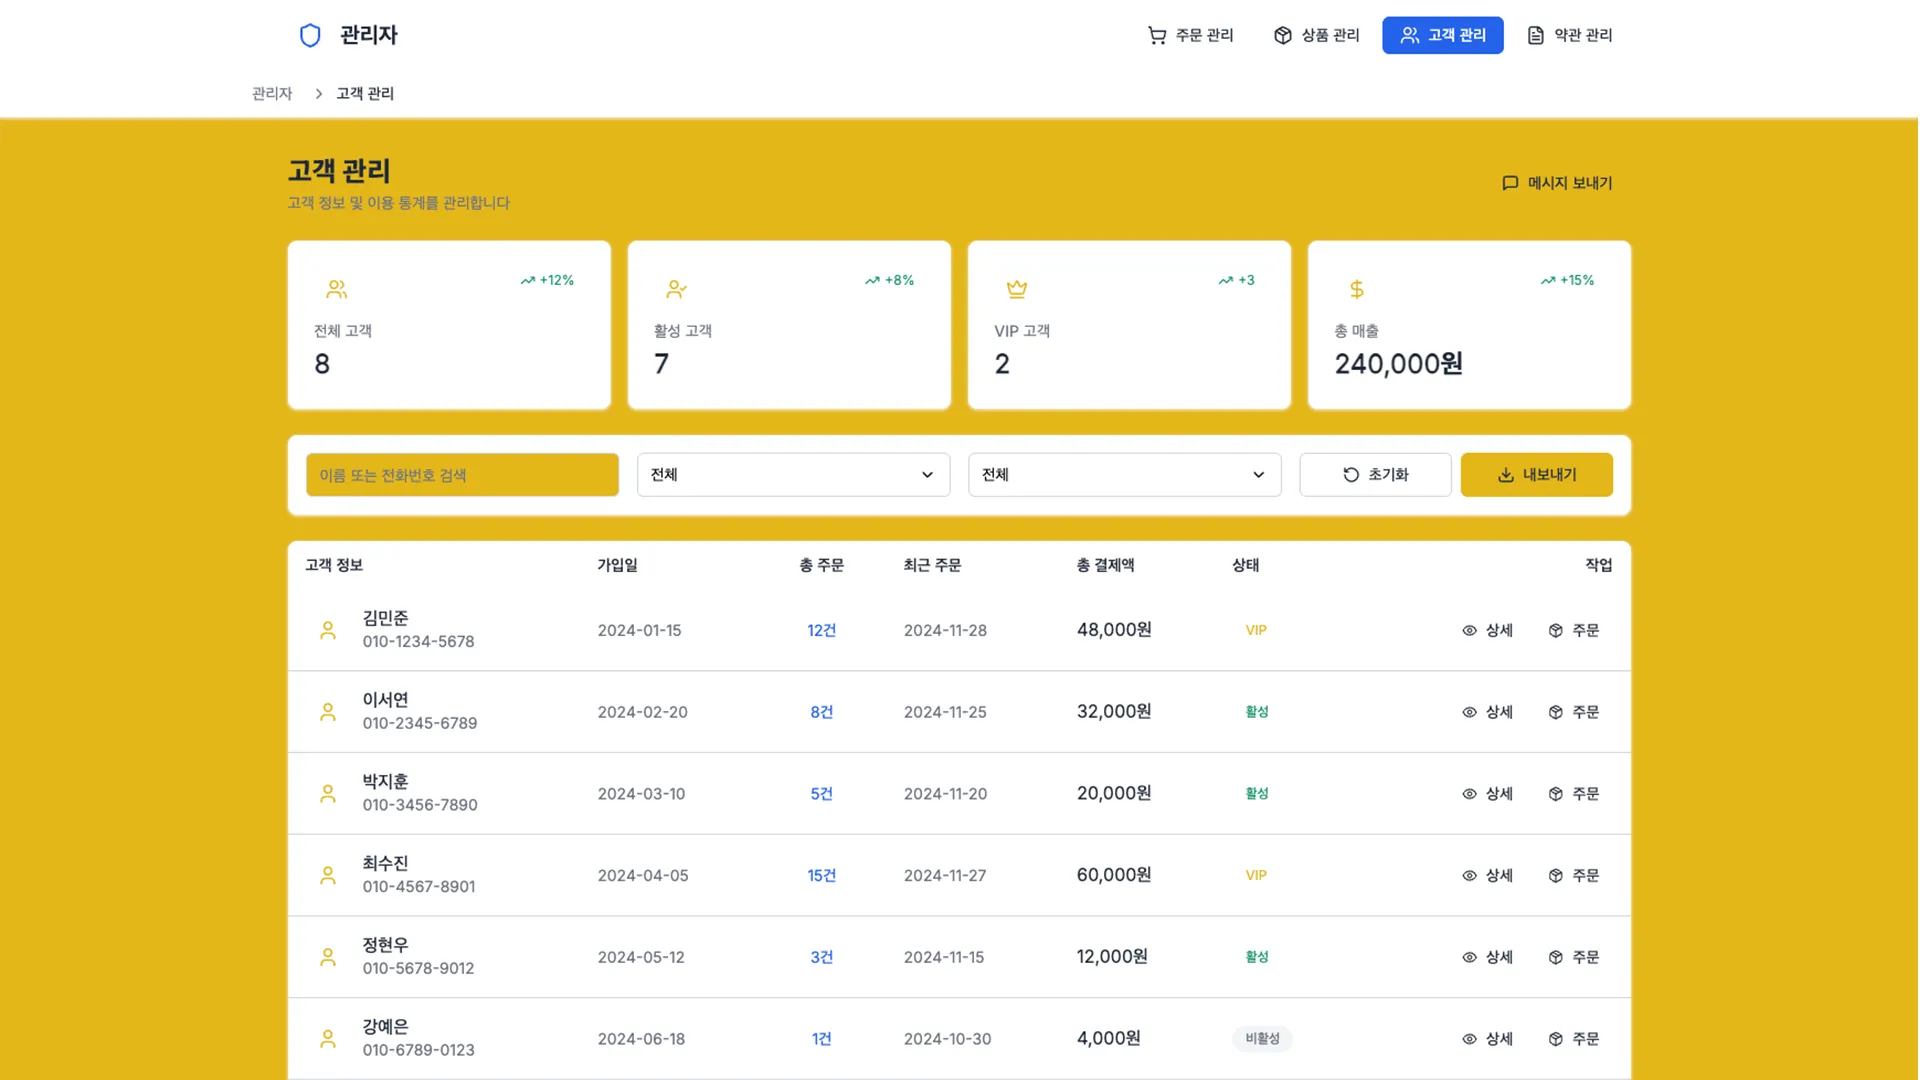Screen dimensions: 1920x1080
Task: Click the VIP badge in 최수진's row
Action: click(1256, 875)
